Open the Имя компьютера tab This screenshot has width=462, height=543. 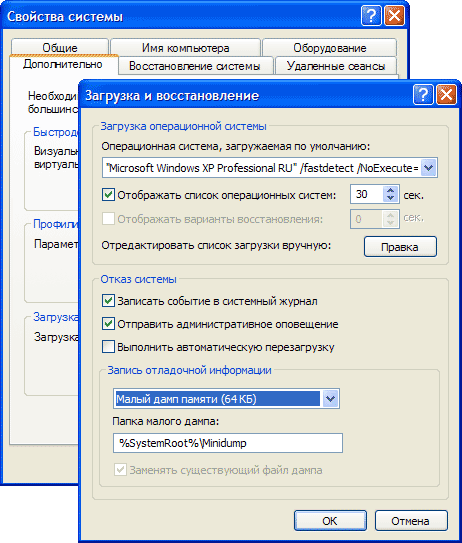(x=185, y=47)
